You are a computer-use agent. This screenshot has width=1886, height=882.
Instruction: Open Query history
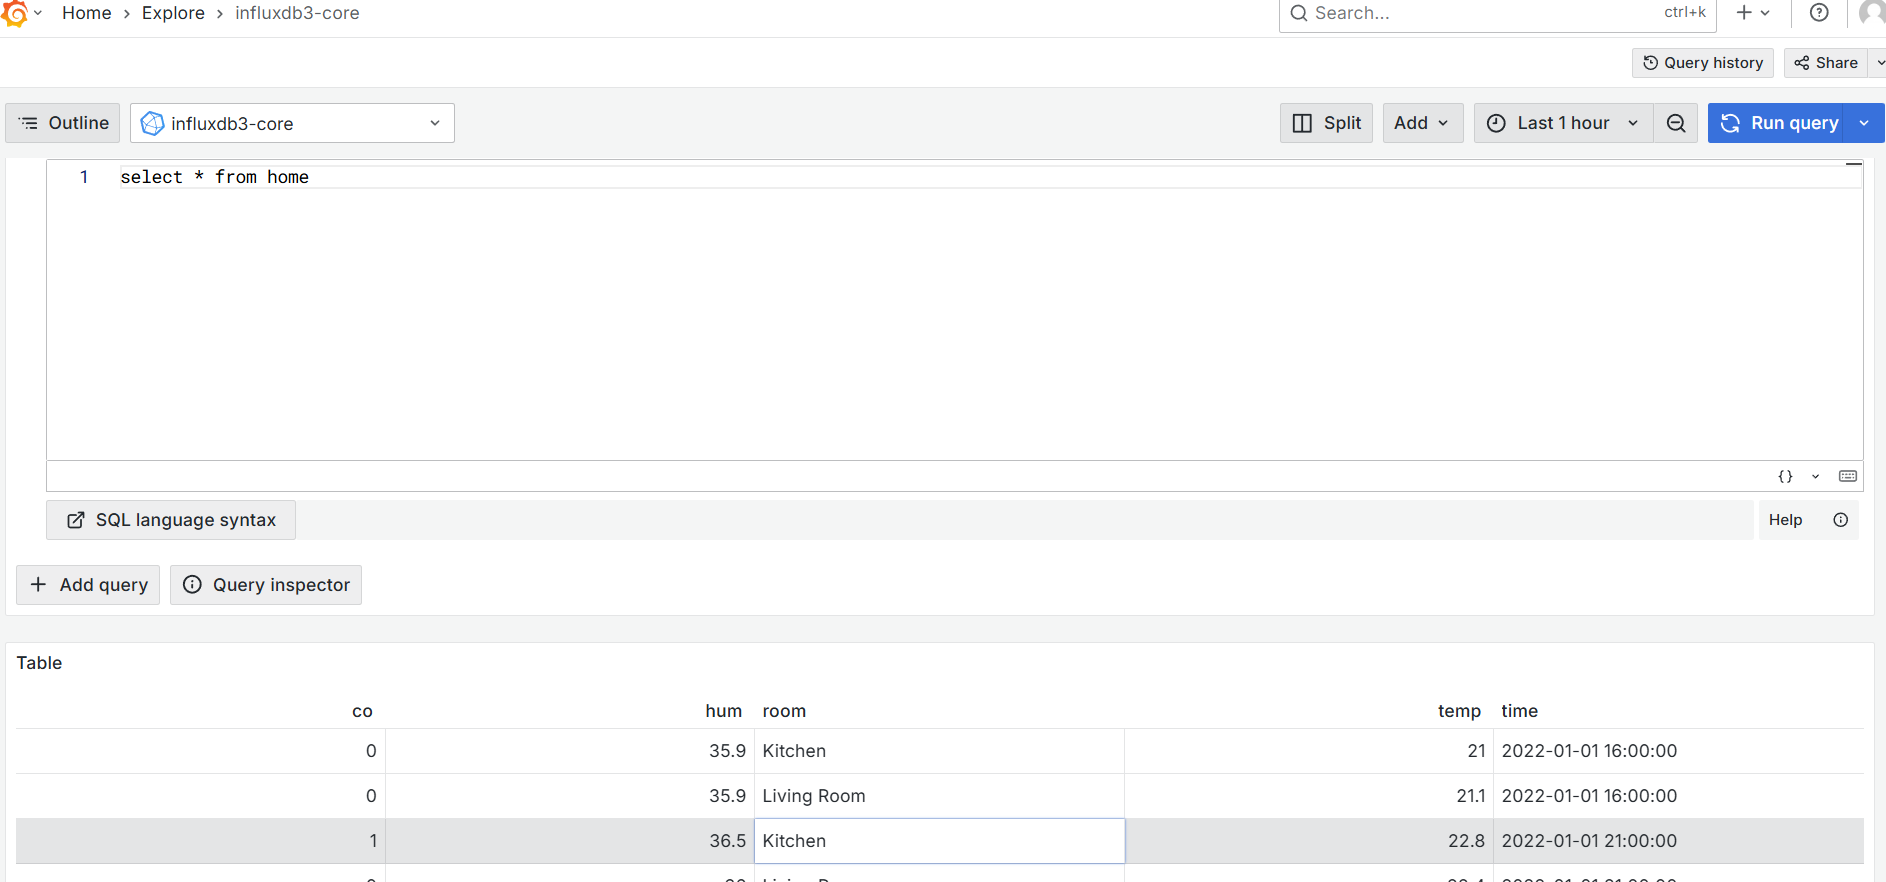1703,63
